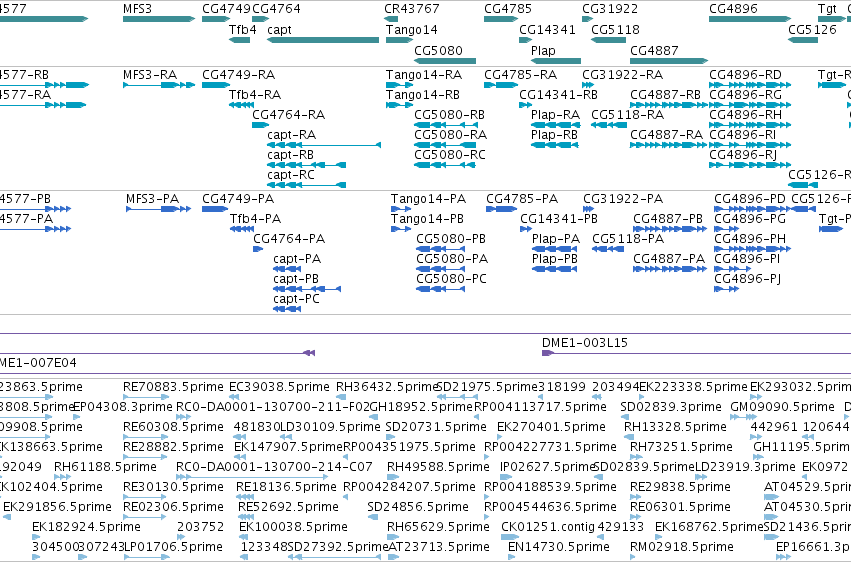The height and width of the screenshot is (562, 851).
Task: Click the CG4887 gene label
Action: [654, 50]
